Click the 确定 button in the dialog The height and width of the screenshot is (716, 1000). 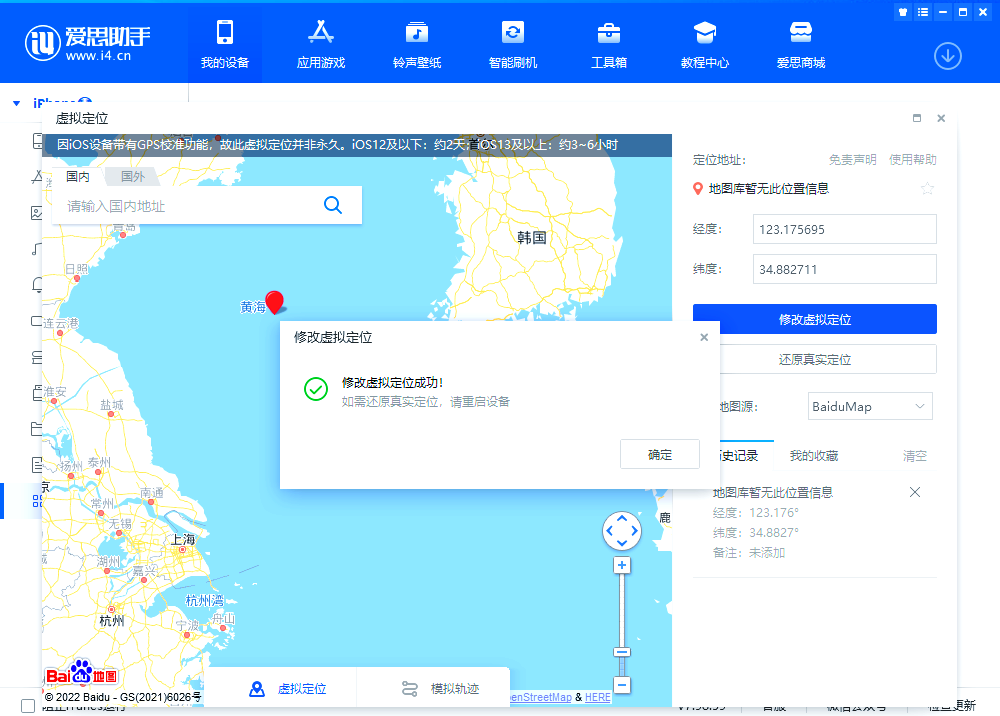pos(659,454)
